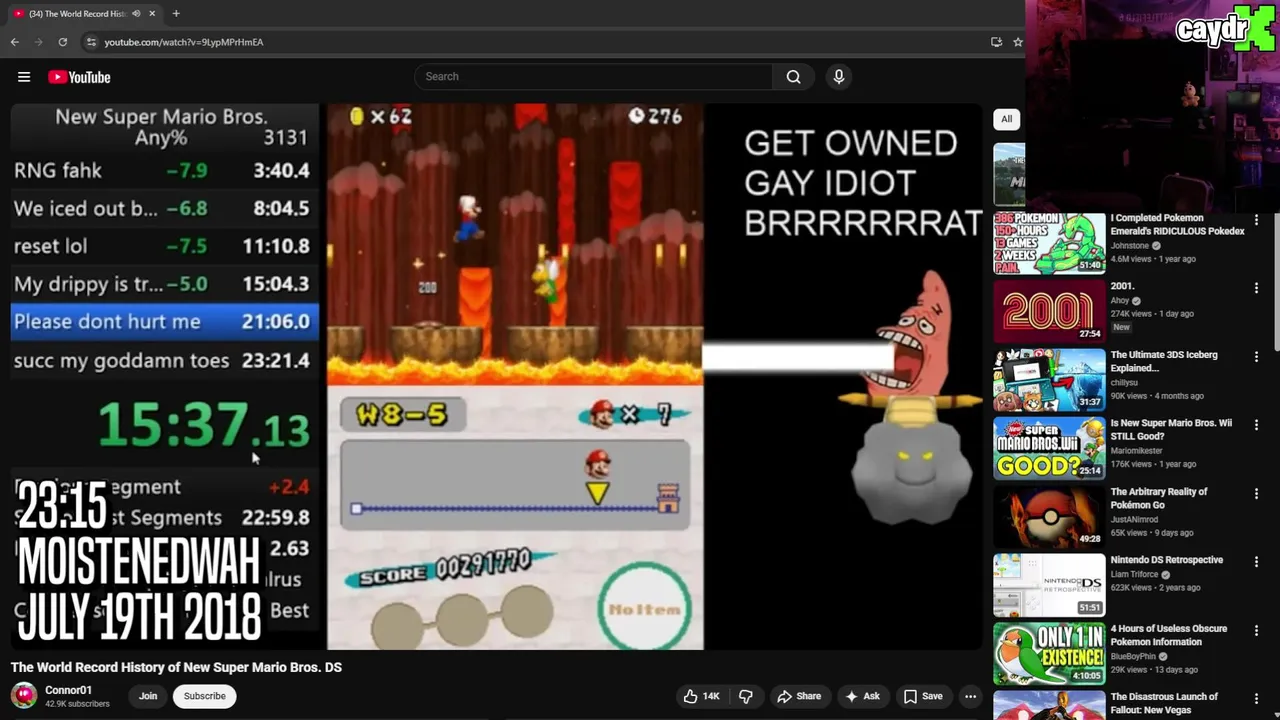Open options menu for Pokémon Go video
The height and width of the screenshot is (720, 1280).
(x=1256, y=494)
